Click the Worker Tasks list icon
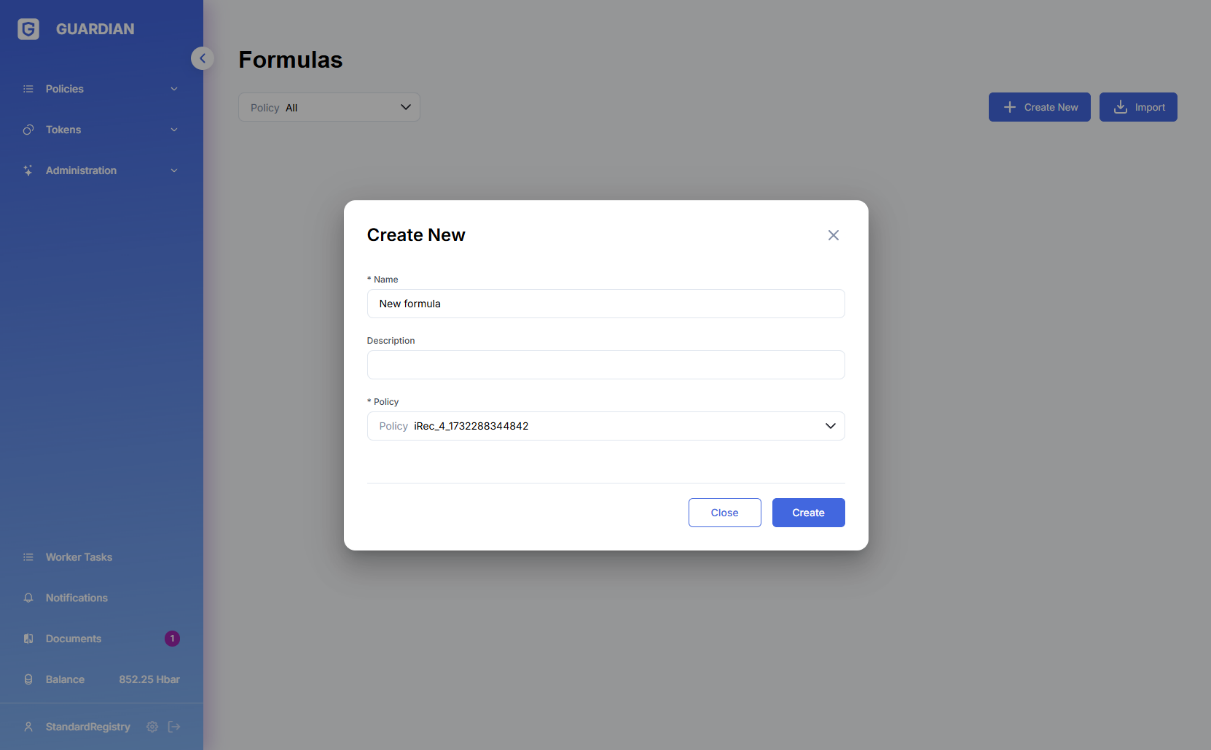This screenshot has height=750, width=1211. pos(29,557)
